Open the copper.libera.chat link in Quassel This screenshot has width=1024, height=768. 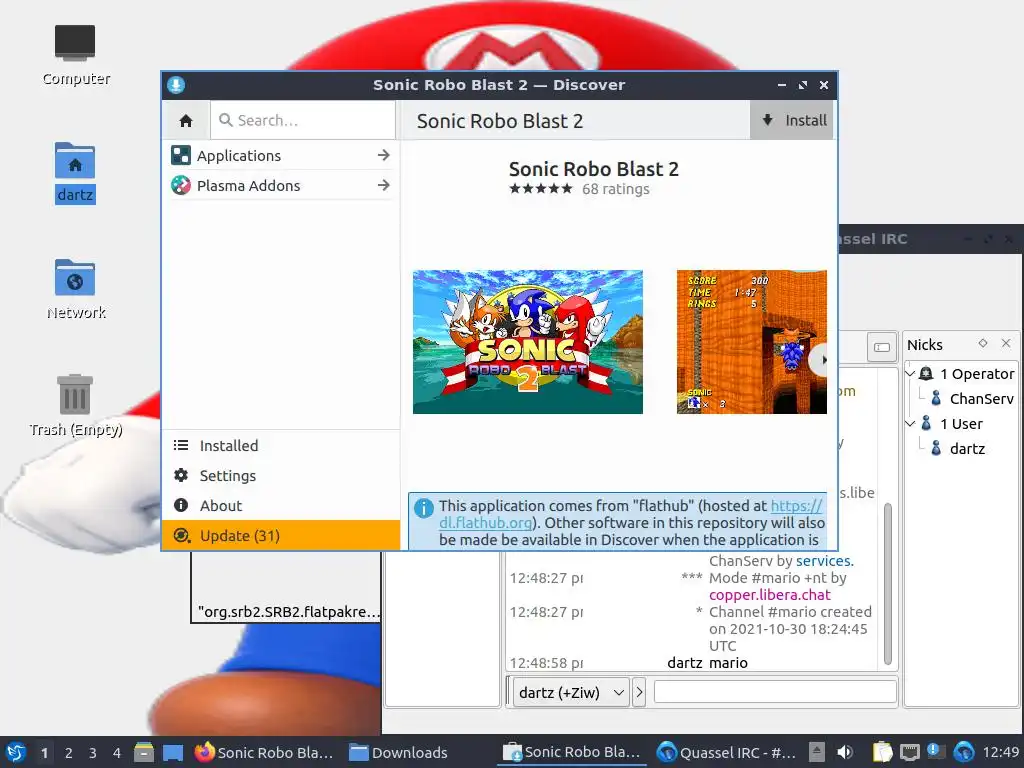click(x=769, y=595)
